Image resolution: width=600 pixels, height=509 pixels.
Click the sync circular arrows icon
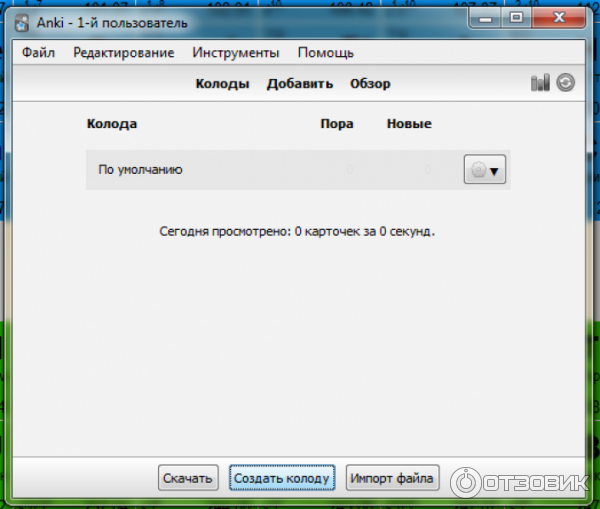[566, 84]
